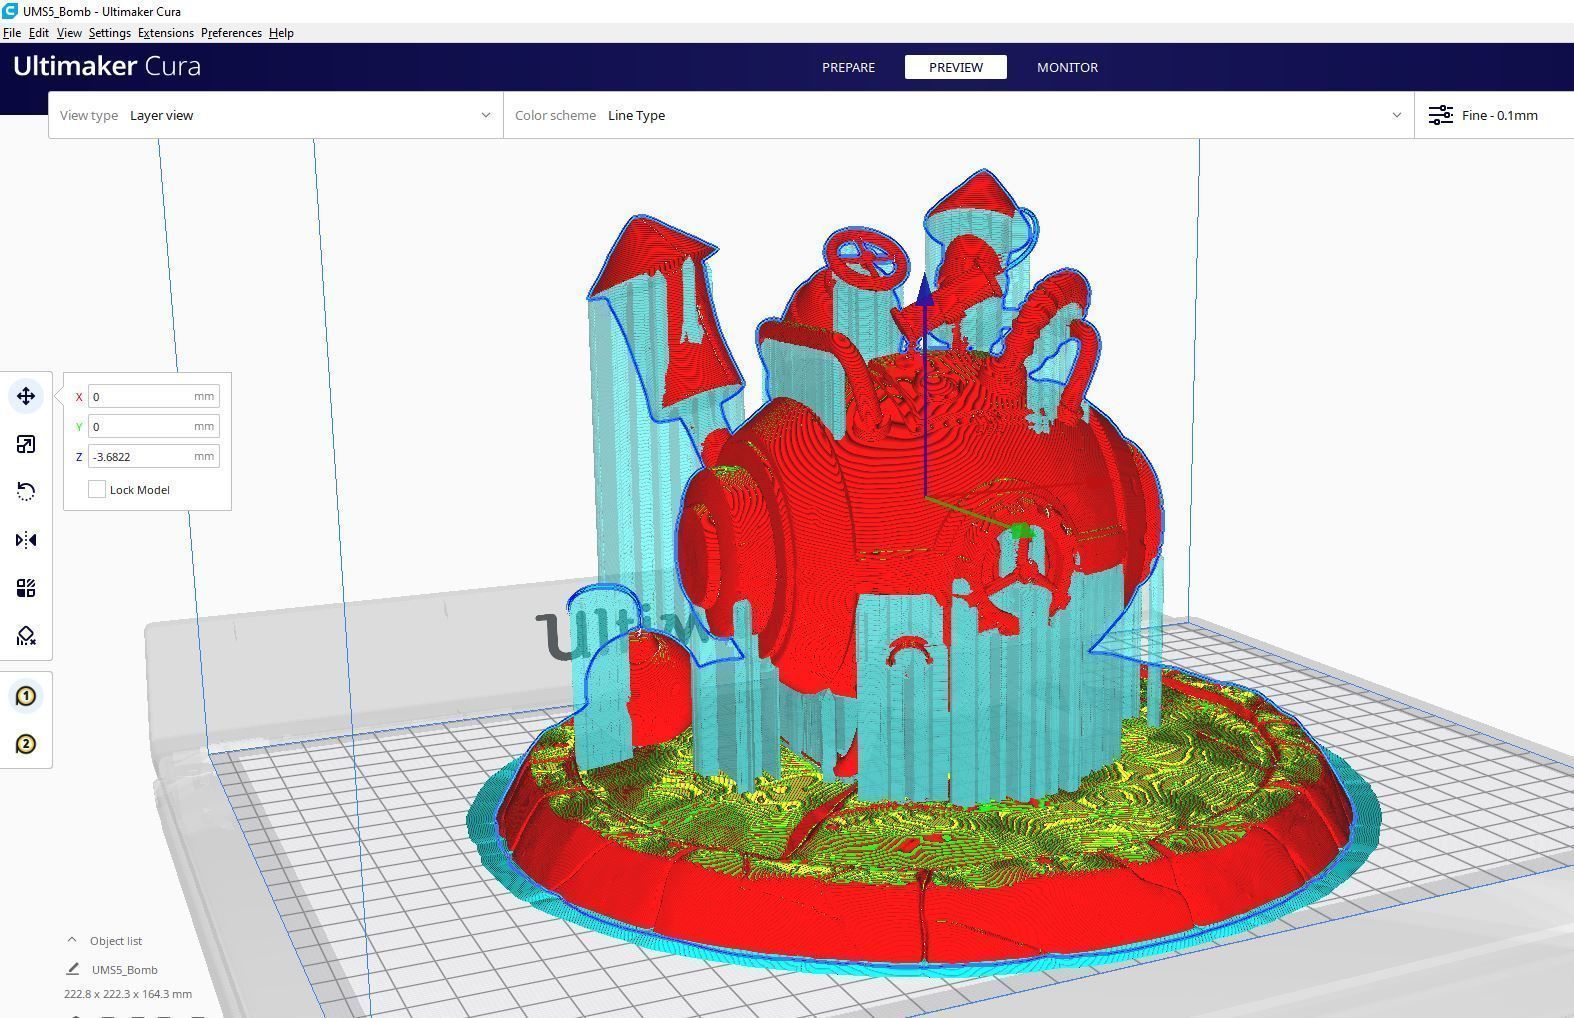This screenshot has height=1018, width=1574.
Task: Click the blue Z-axis arrow handle
Action: pyautogui.click(x=926, y=291)
